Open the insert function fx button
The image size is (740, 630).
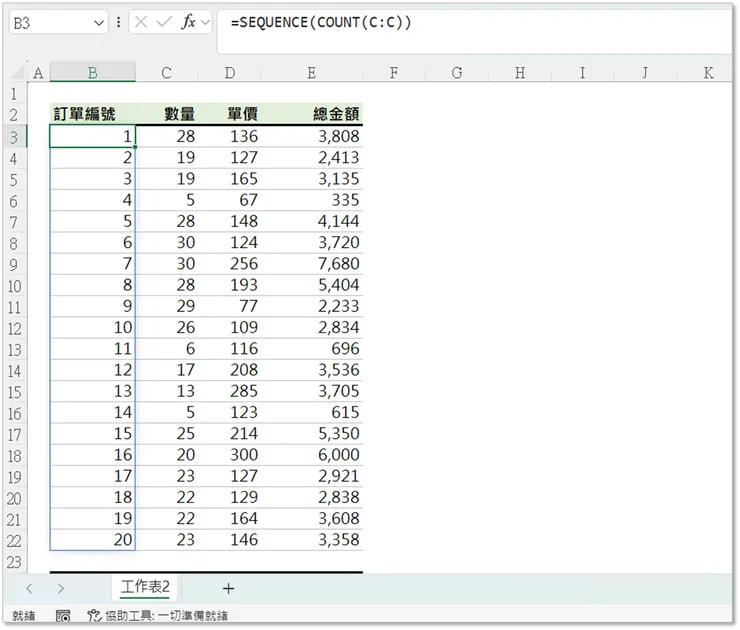point(188,22)
